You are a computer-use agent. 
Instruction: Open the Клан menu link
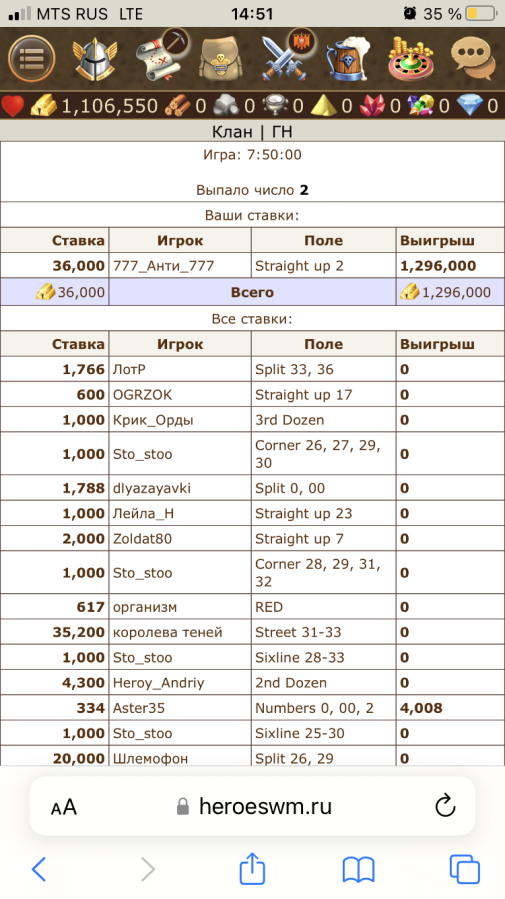pos(232,132)
